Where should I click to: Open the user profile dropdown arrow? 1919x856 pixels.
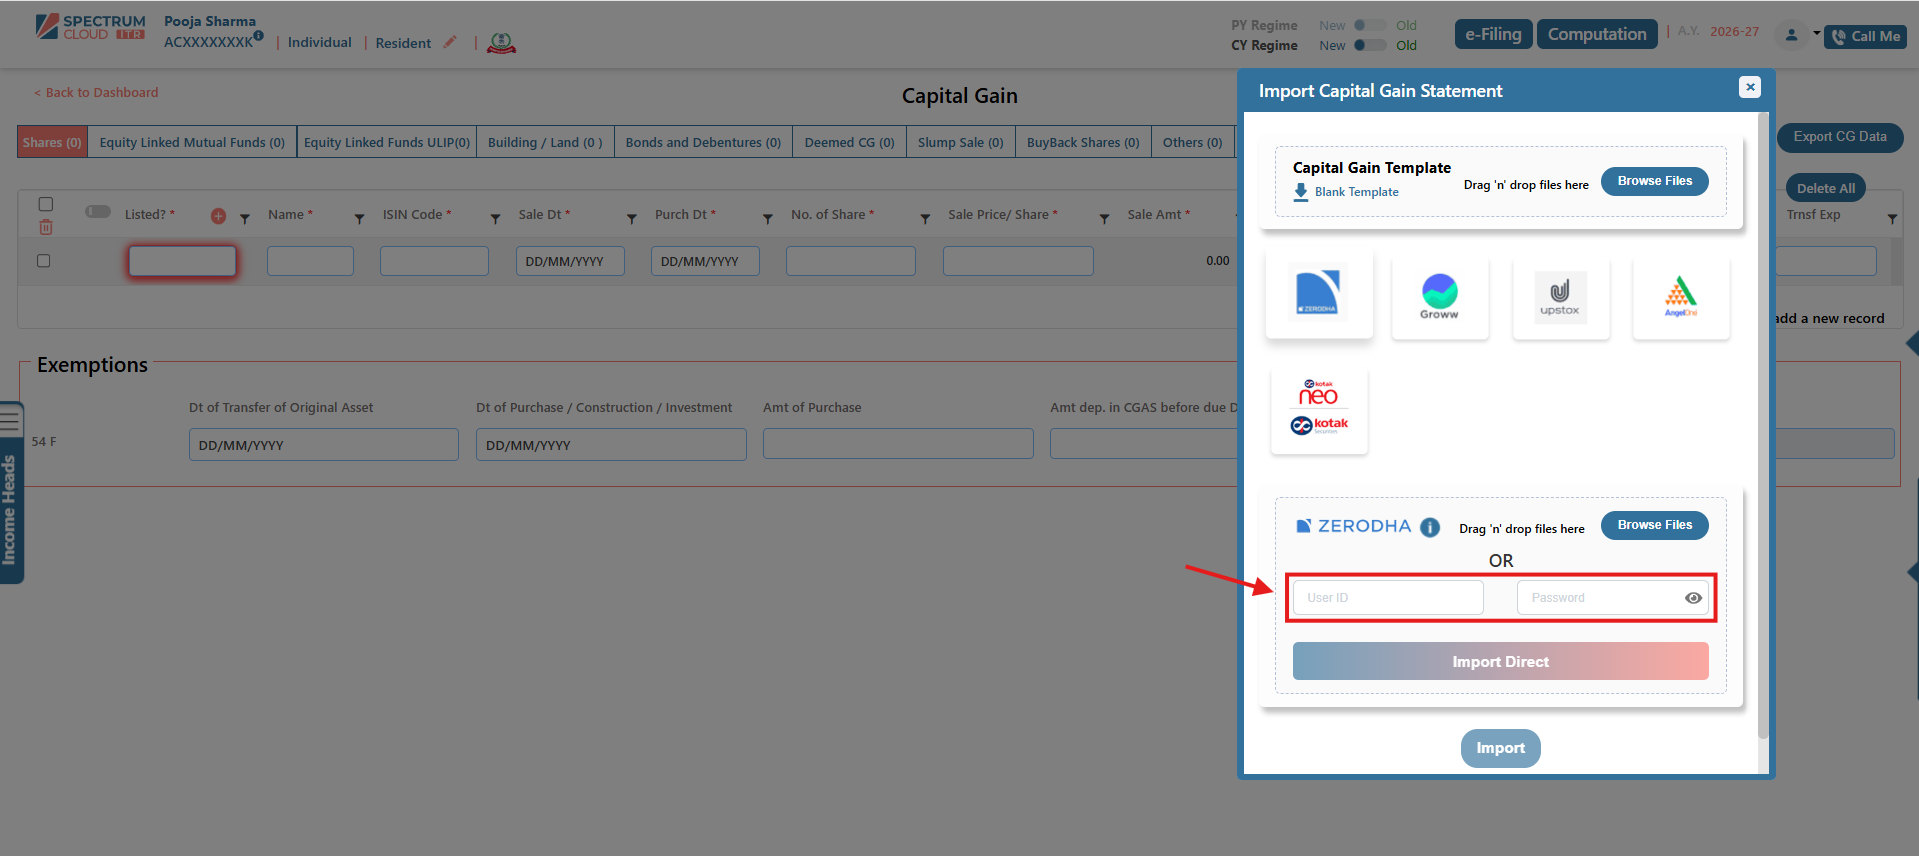1816,33
